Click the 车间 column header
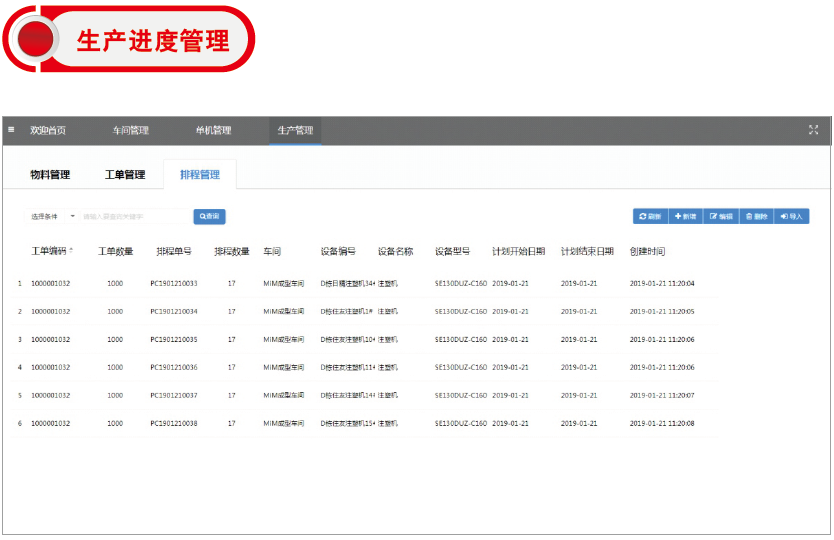 [x=272, y=251]
